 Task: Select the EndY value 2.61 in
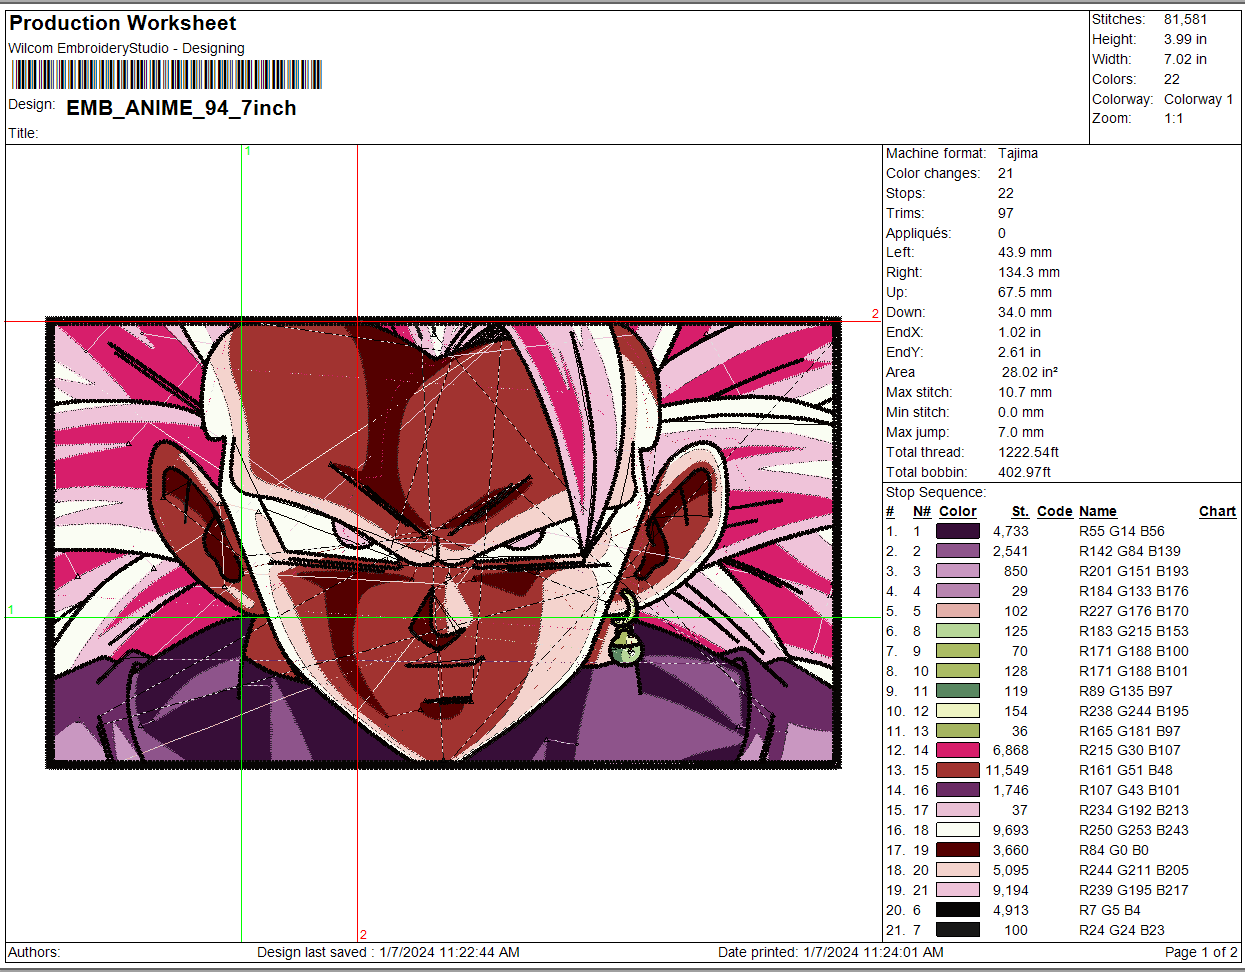tap(1019, 352)
